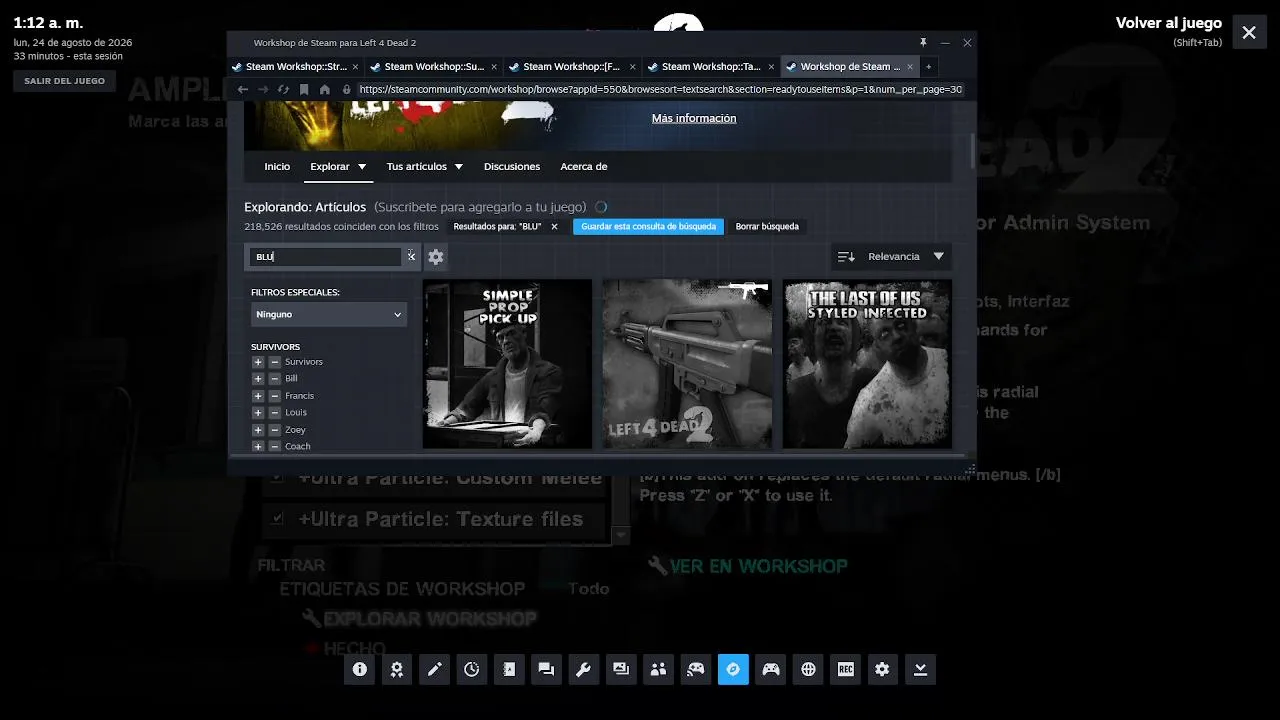Remove the Resultados para BLU filter
This screenshot has width=1280, height=720.
554,227
